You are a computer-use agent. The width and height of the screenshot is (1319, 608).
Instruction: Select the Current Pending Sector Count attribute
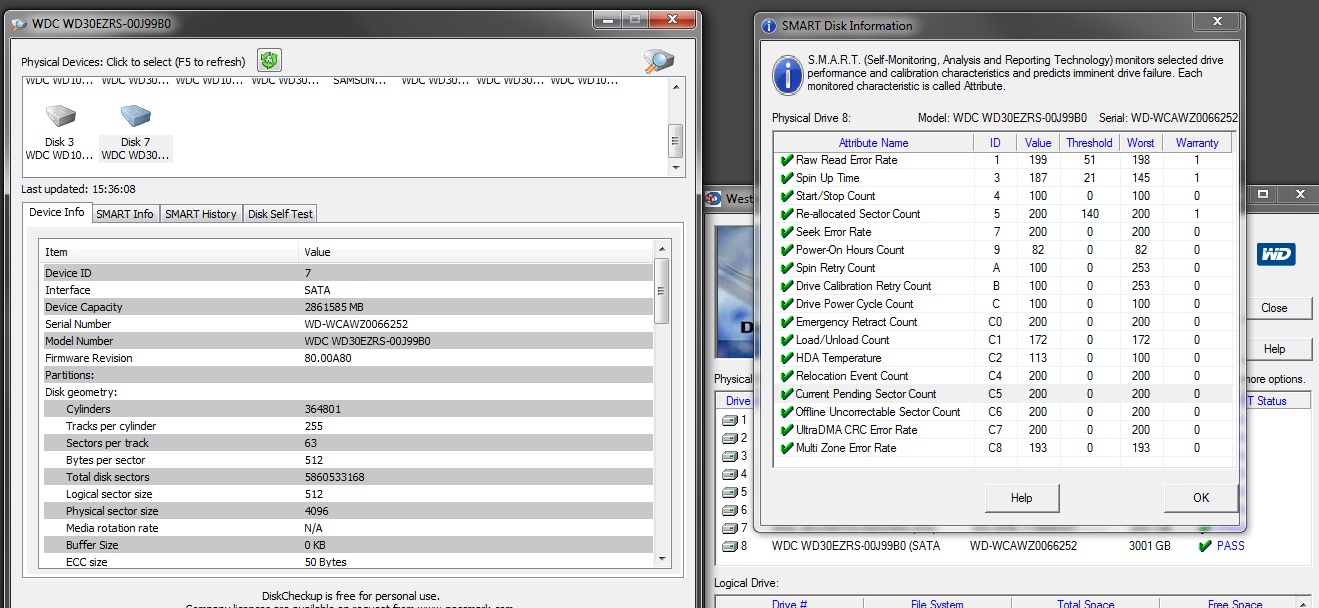[866, 394]
